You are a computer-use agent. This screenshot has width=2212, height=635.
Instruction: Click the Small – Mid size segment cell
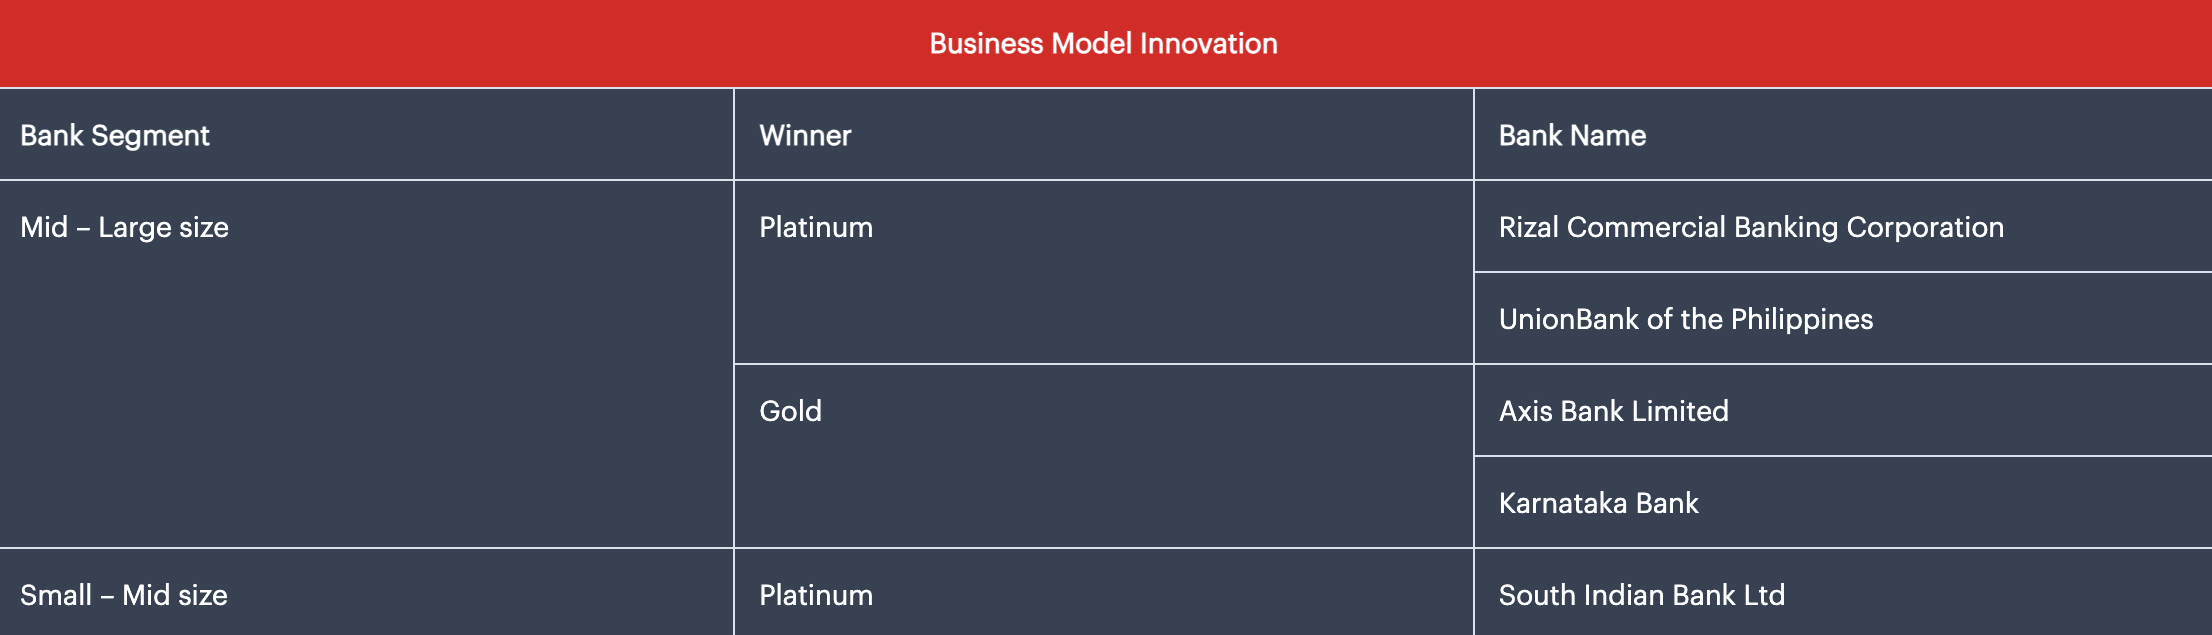(124, 596)
